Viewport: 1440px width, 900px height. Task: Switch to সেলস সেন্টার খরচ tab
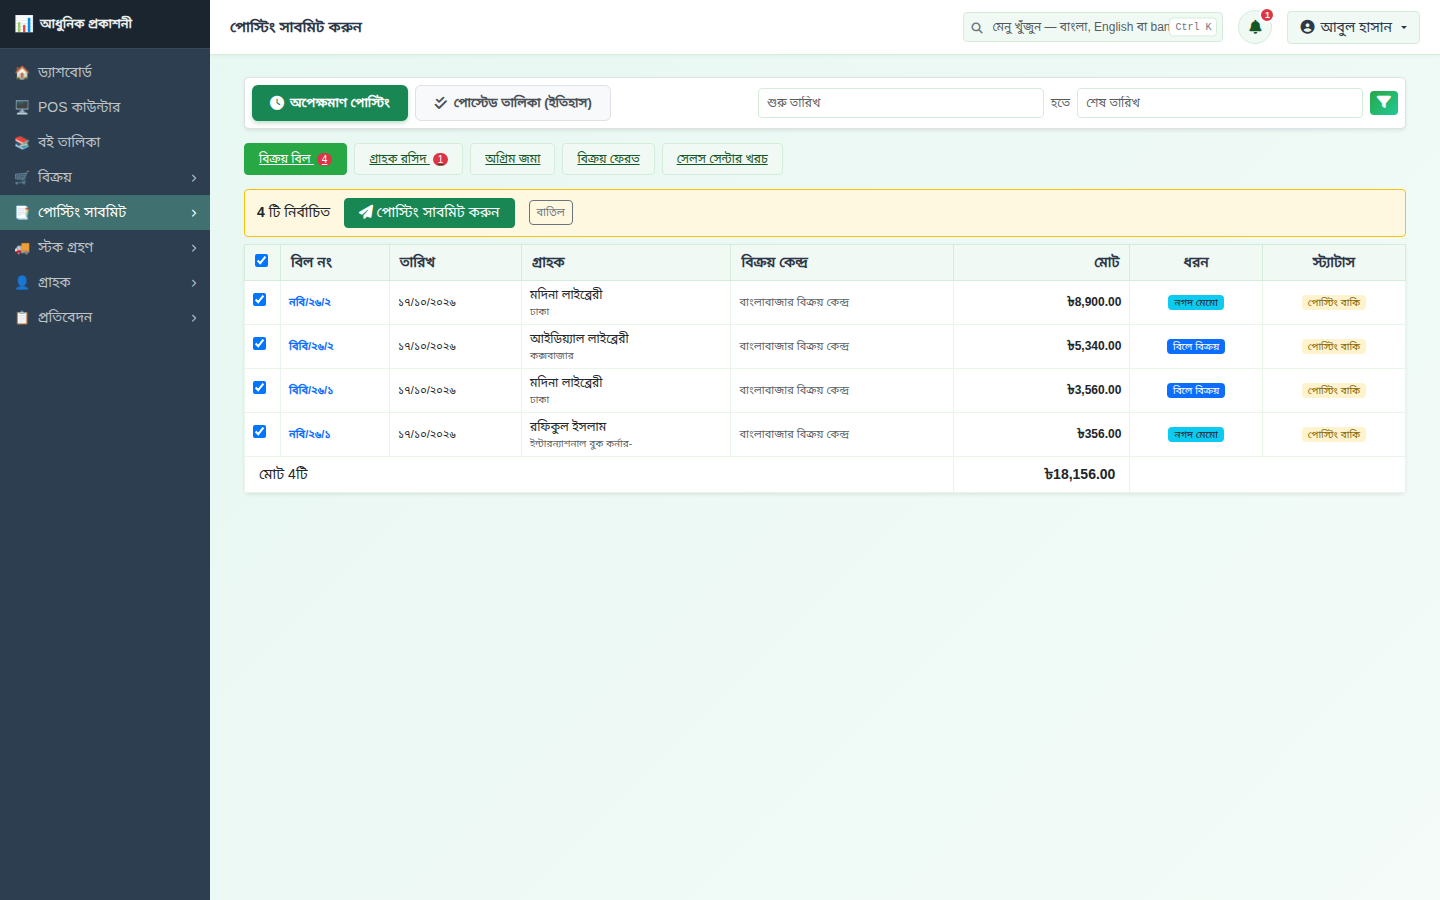(x=722, y=159)
